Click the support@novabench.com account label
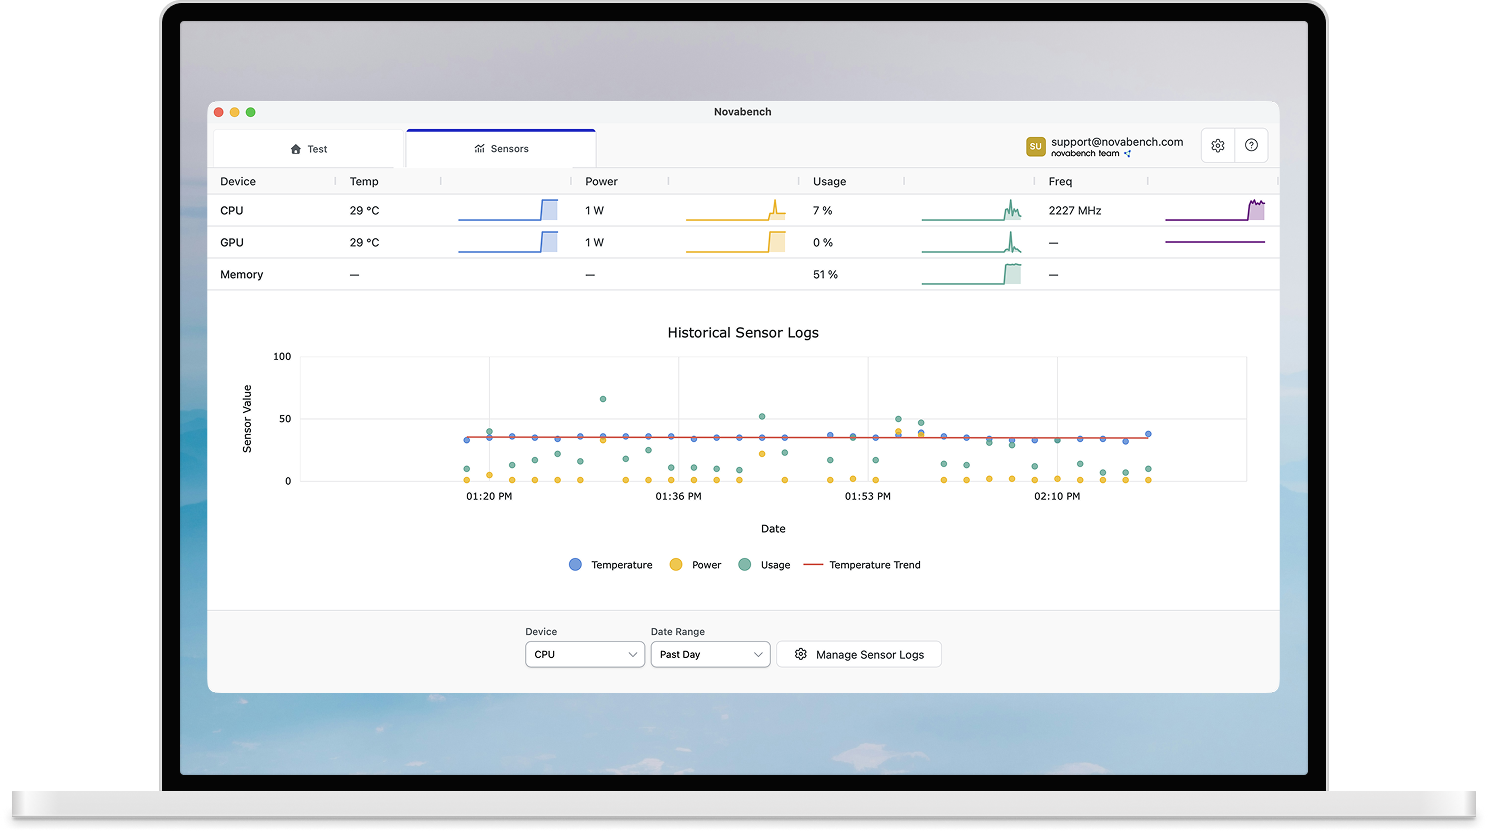 tap(1116, 141)
